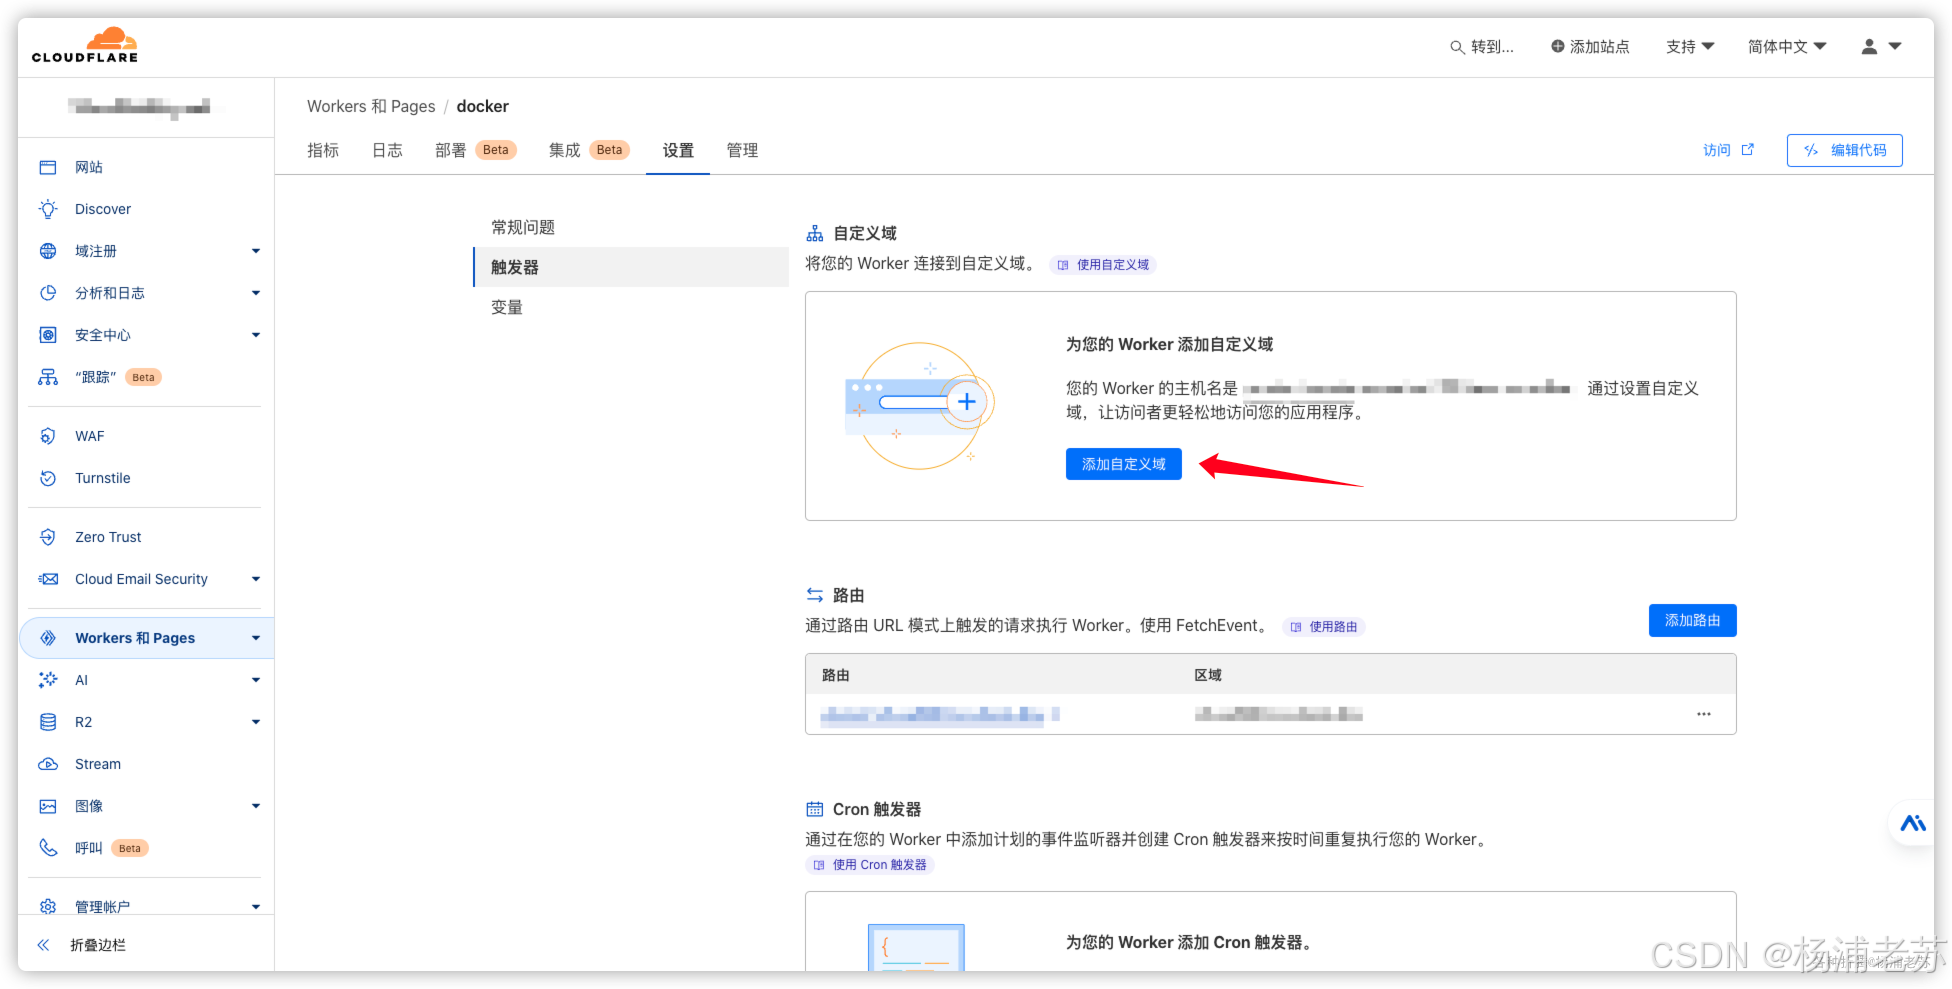Expand the R2 submenu arrow
The width and height of the screenshot is (1952, 989).
click(x=256, y=722)
